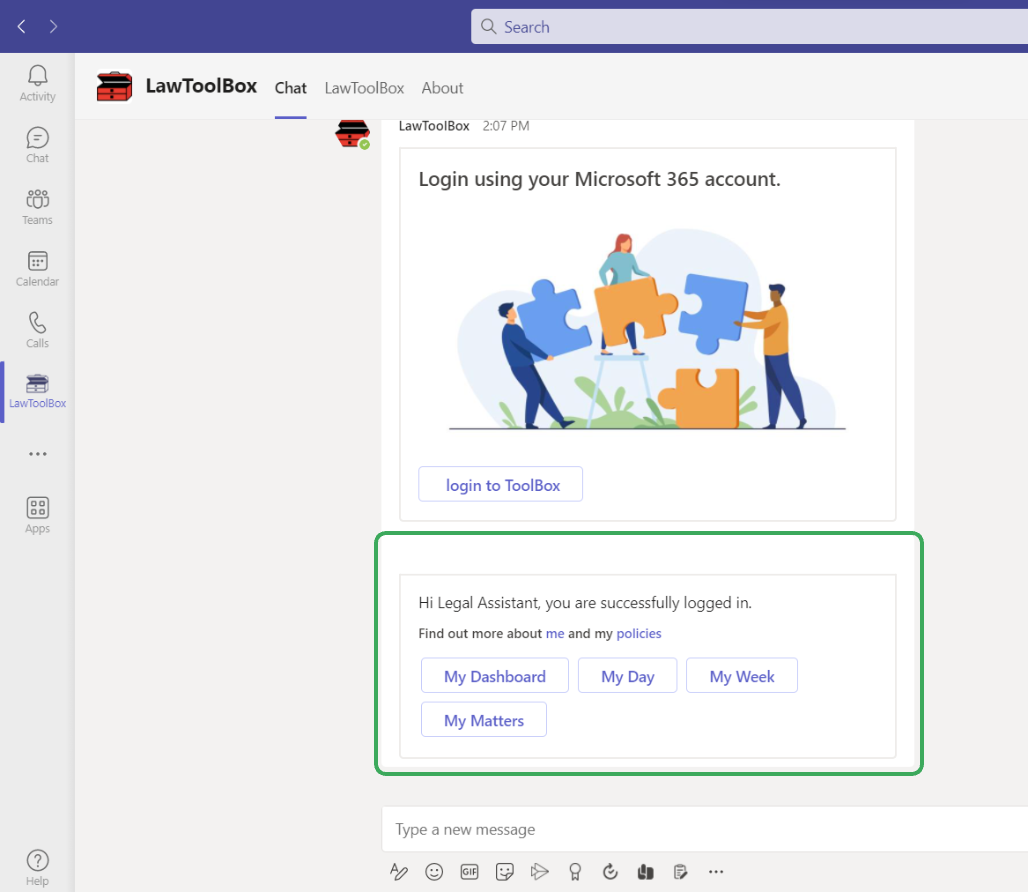This screenshot has width=1028, height=892.
Task: Open the policies link
Action: pyautogui.click(x=639, y=634)
